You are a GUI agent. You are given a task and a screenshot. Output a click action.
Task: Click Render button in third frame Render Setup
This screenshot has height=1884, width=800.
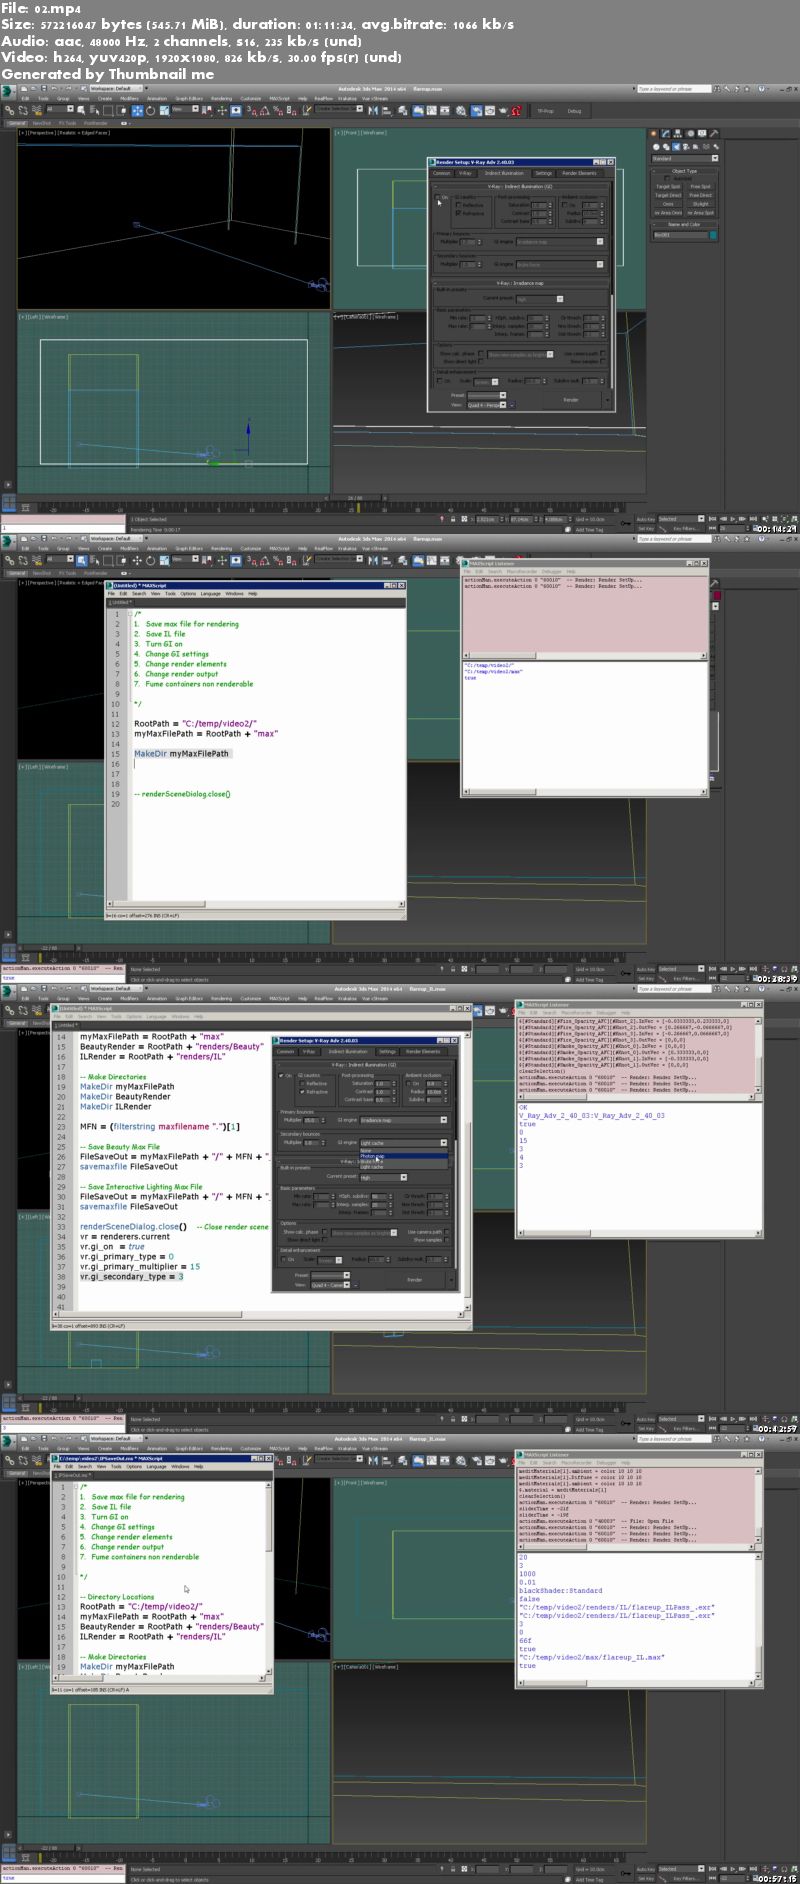click(x=414, y=1280)
